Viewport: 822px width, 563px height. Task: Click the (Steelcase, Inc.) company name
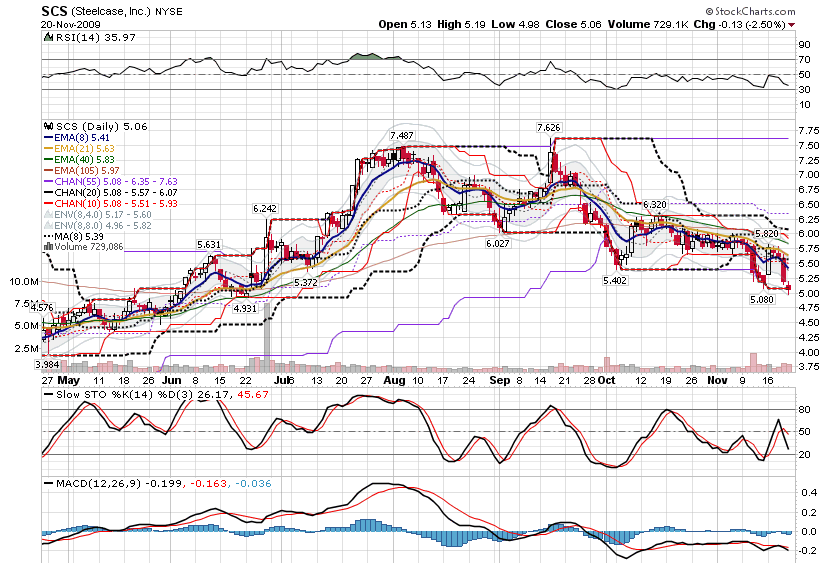point(111,12)
